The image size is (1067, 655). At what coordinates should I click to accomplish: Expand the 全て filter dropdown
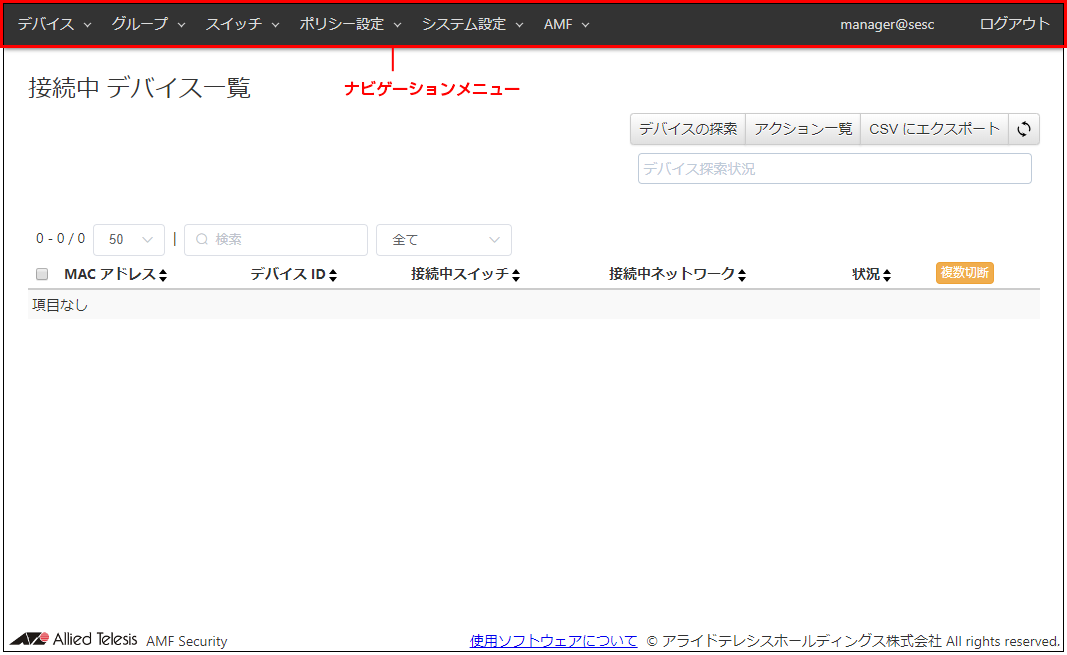[x=443, y=240]
